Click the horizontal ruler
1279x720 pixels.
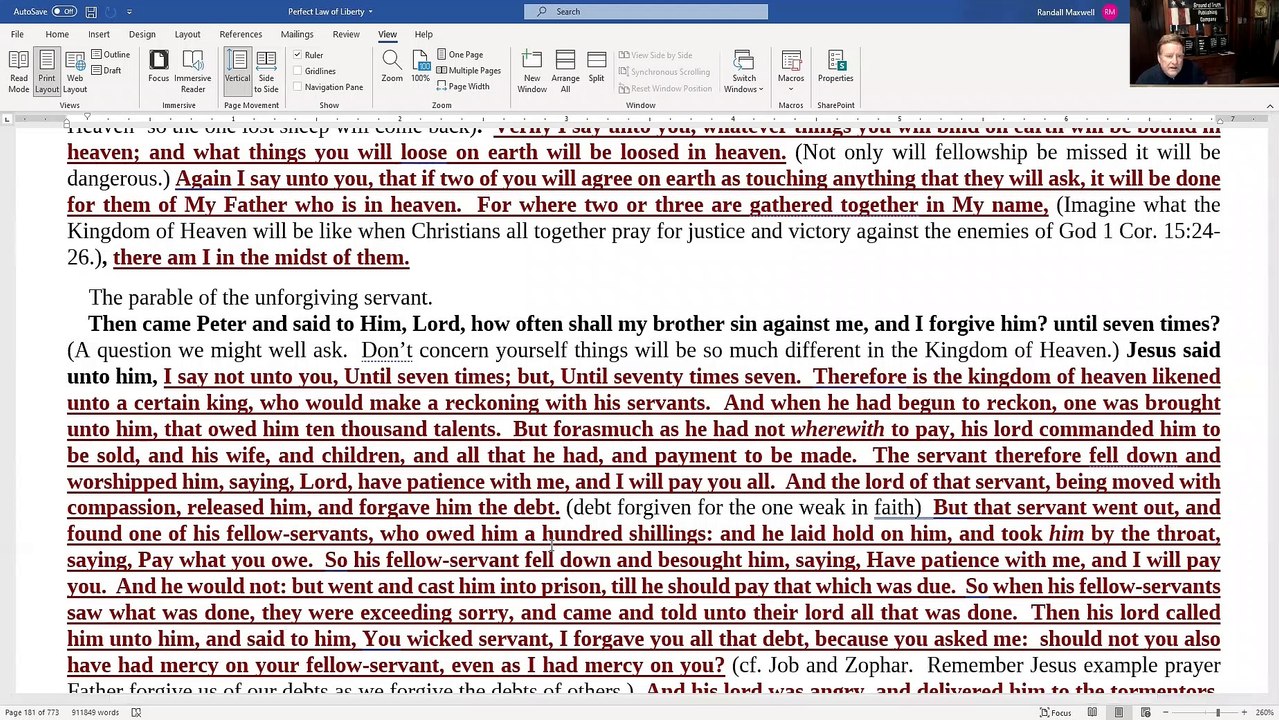click(x=640, y=119)
